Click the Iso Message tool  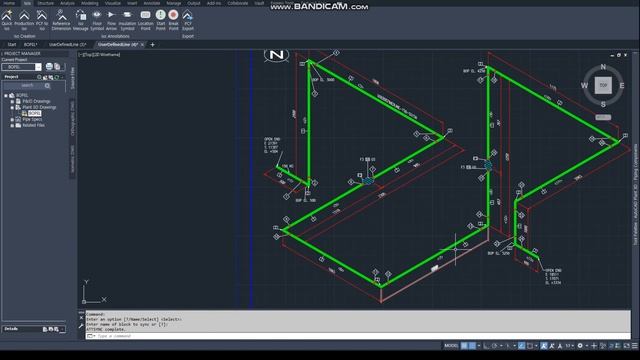(80, 20)
